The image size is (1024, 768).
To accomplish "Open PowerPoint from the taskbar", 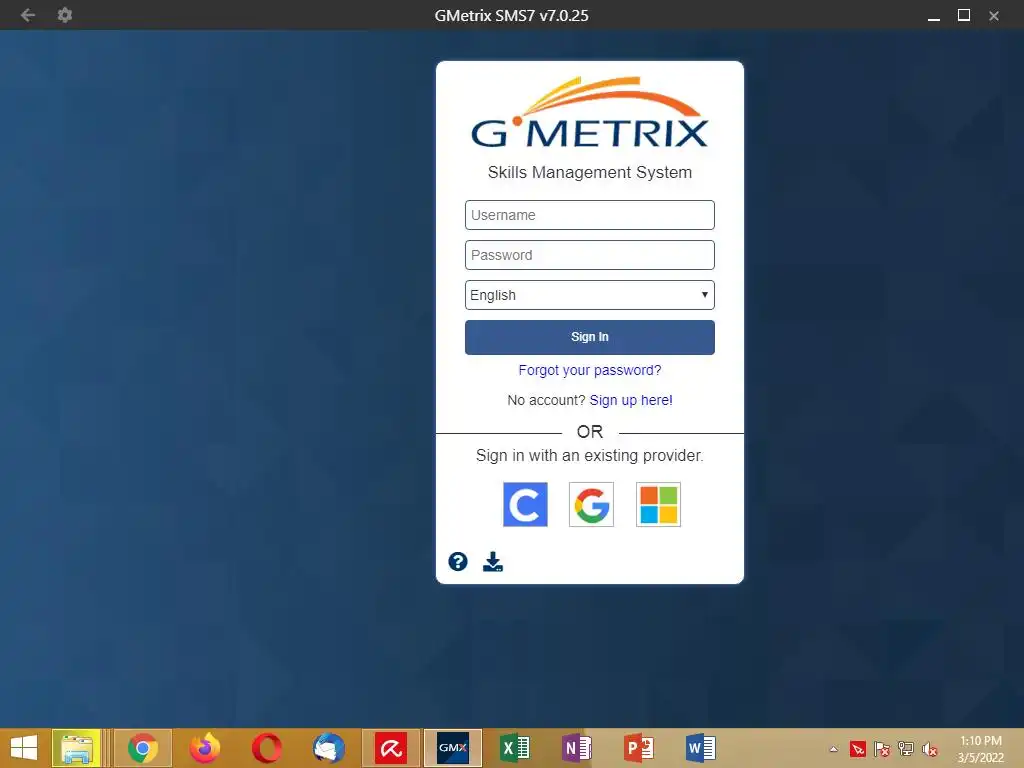I will (639, 748).
